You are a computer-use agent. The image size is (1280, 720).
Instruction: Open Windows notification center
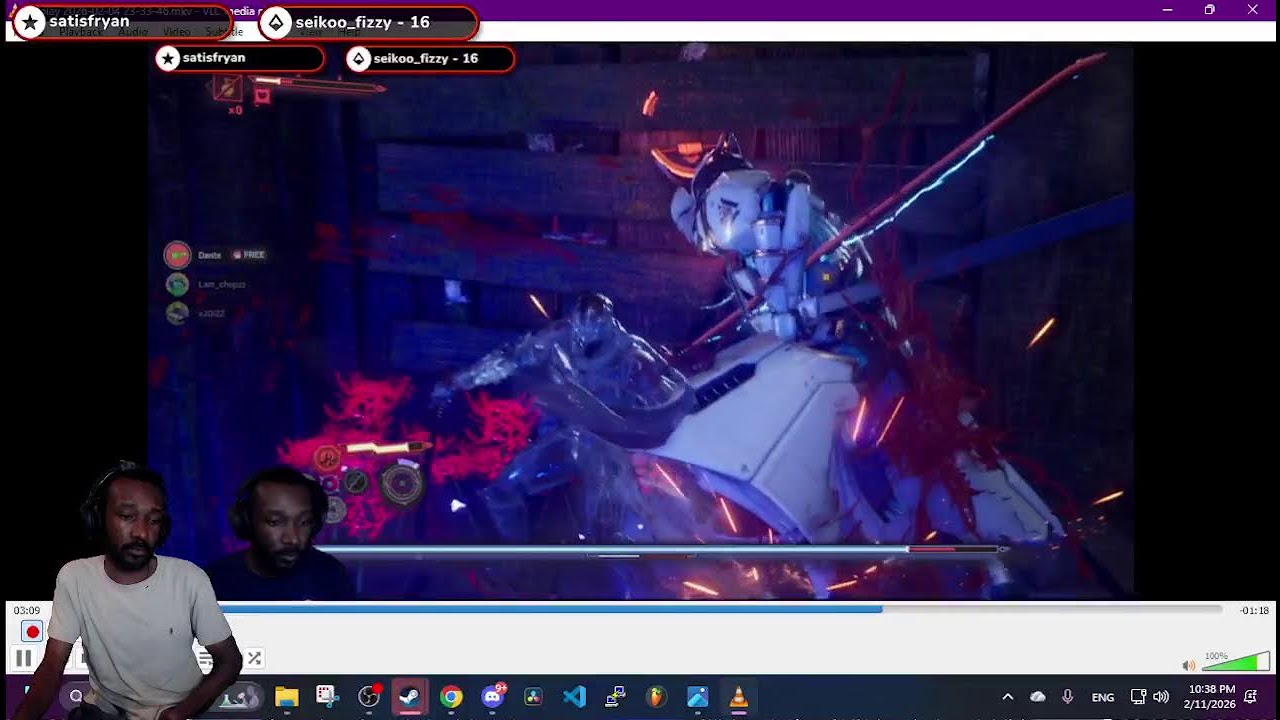coord(1251,697)
